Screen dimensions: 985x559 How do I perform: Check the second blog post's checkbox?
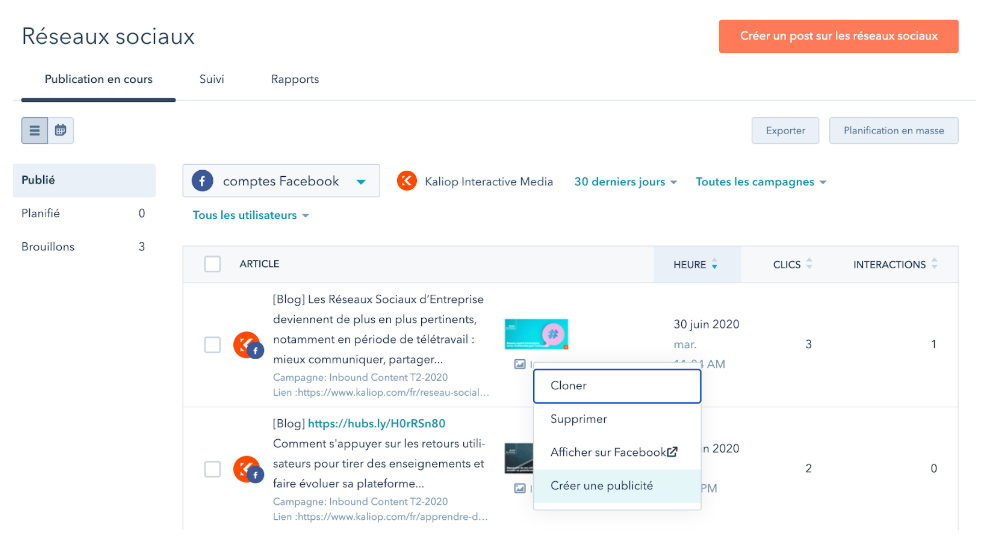(x=212, y=469)
